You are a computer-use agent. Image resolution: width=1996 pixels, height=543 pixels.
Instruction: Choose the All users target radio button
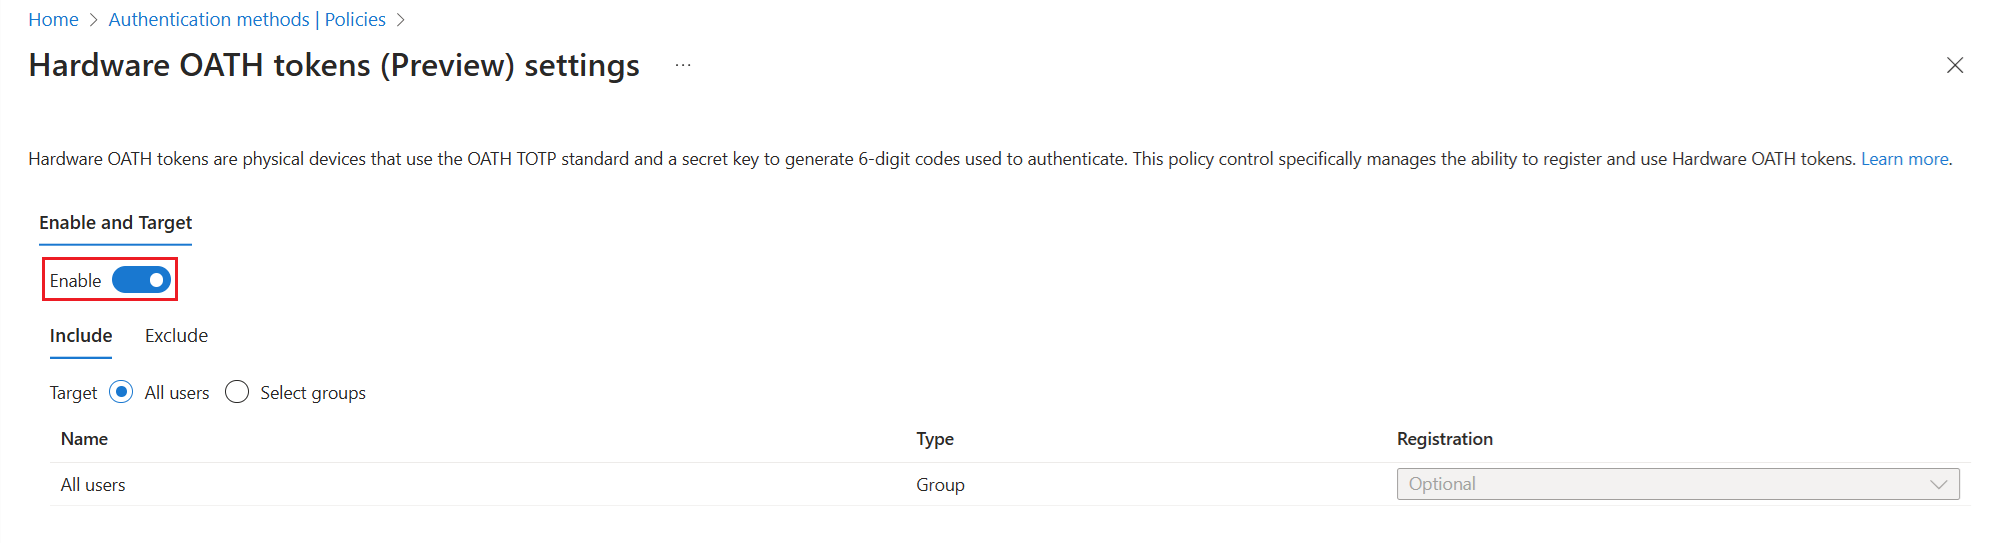[121, 392]
